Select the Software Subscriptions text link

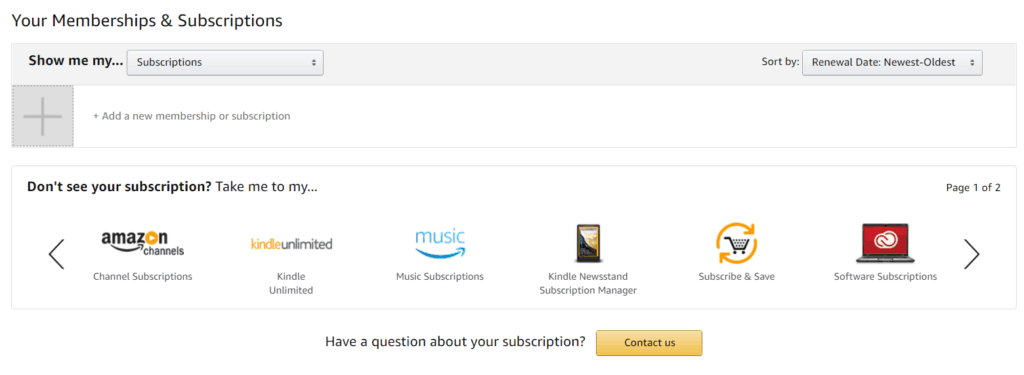(x=886, y=276)
